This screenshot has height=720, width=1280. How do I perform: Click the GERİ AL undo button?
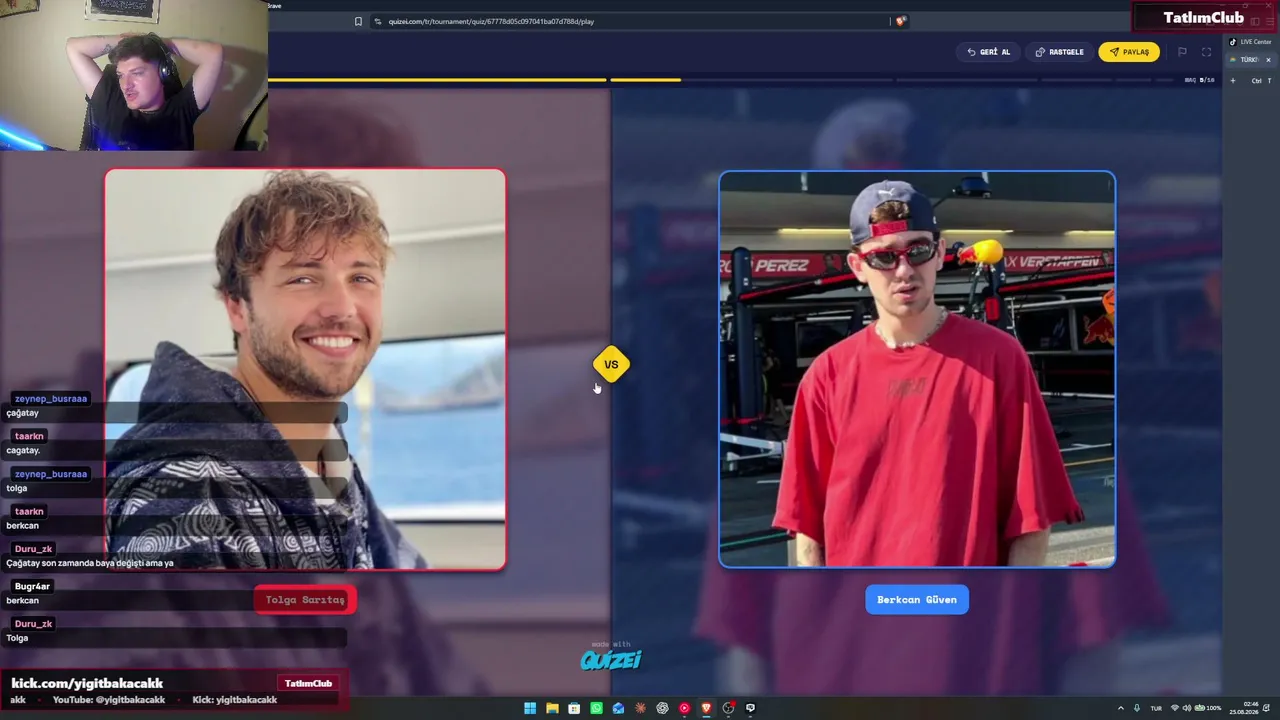pos(989,52)
